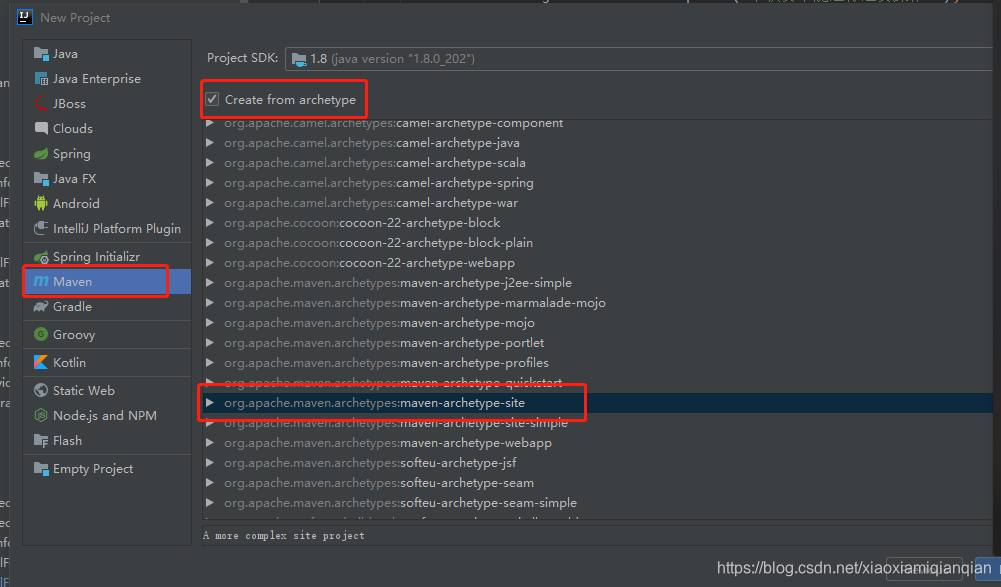
Task: Expand maven-archetype-j2ee-simple arrow
Action: coord(209,283)
